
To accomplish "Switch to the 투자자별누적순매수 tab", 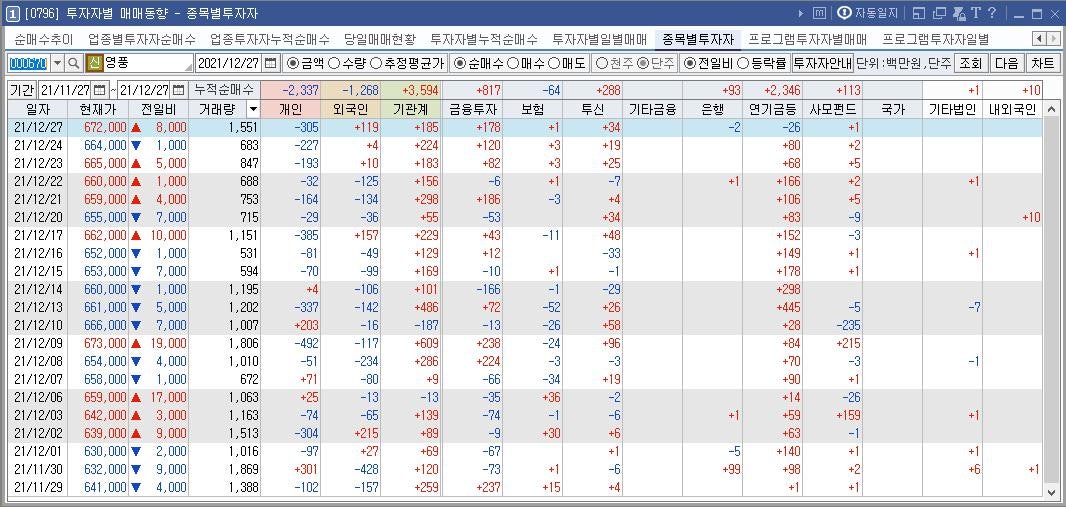I will click(484, 39).
